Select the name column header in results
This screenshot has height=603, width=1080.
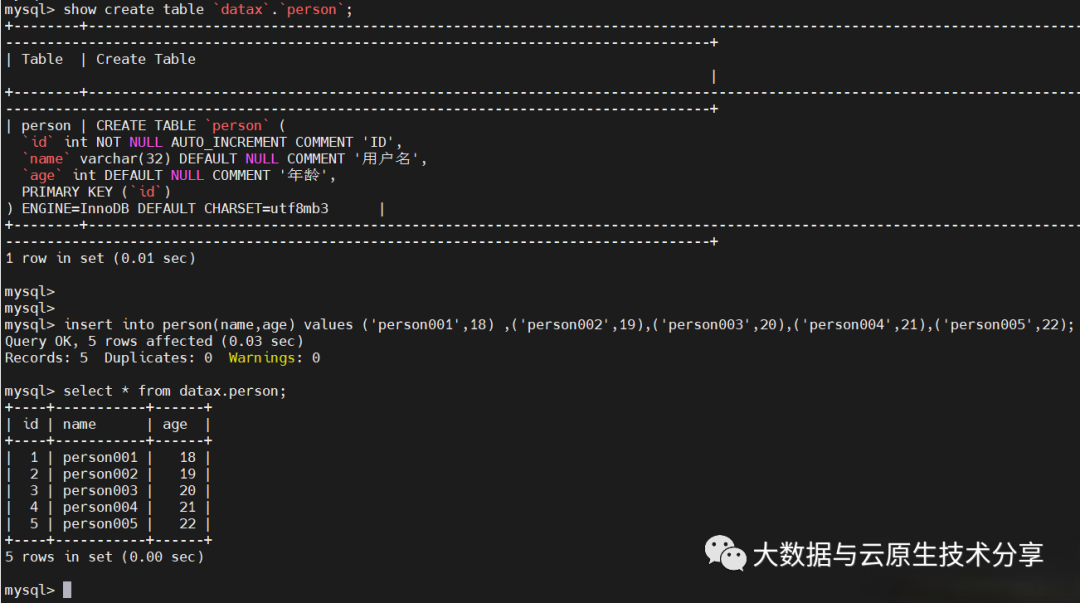click(79, 424)
